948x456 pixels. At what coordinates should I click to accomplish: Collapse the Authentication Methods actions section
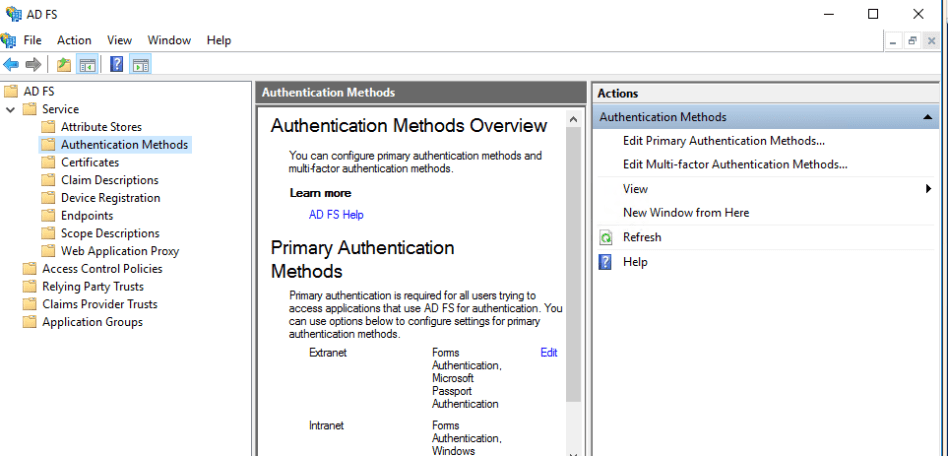point(927,117)
